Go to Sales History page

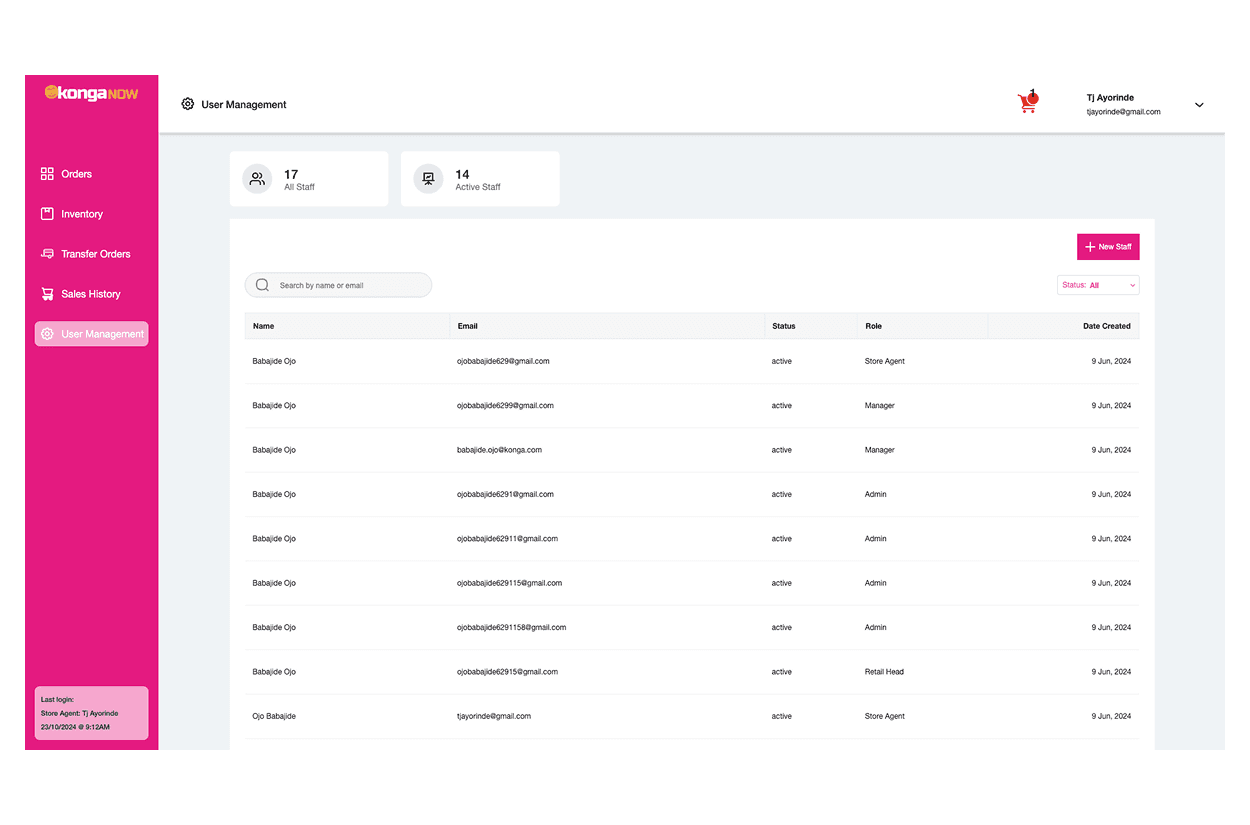tap(90, 294)
